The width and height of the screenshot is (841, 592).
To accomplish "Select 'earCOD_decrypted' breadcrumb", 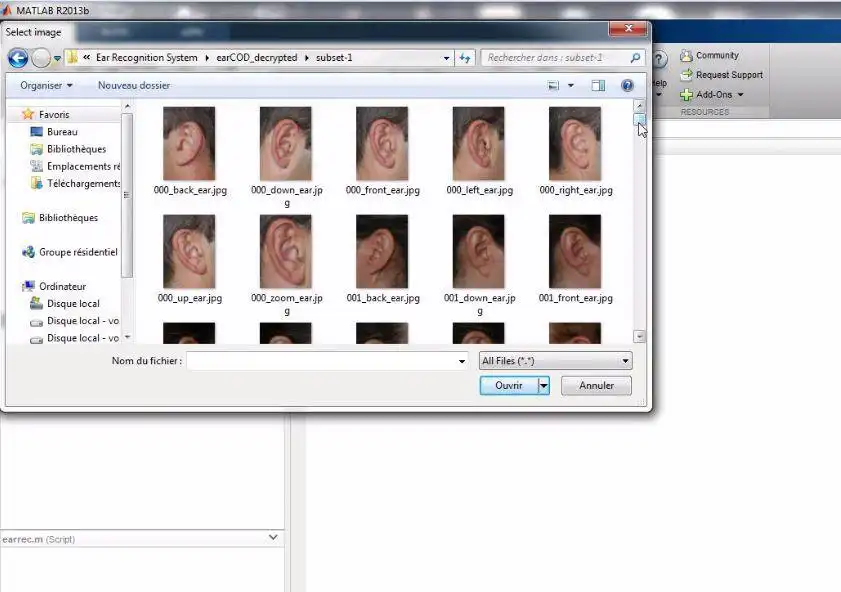I will point(256,57).
